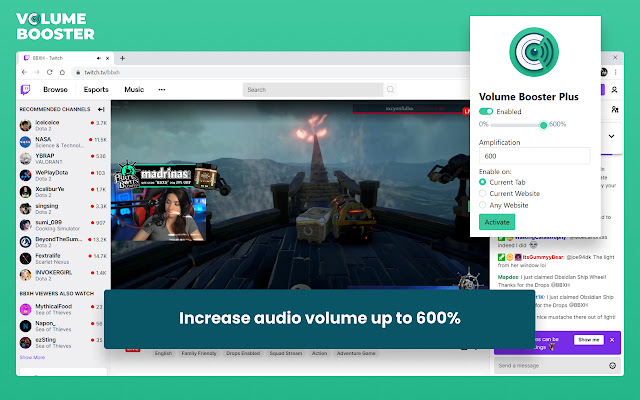Click the English stream tag
Viewport: 640px width, 400px height.
pos(163,353)
